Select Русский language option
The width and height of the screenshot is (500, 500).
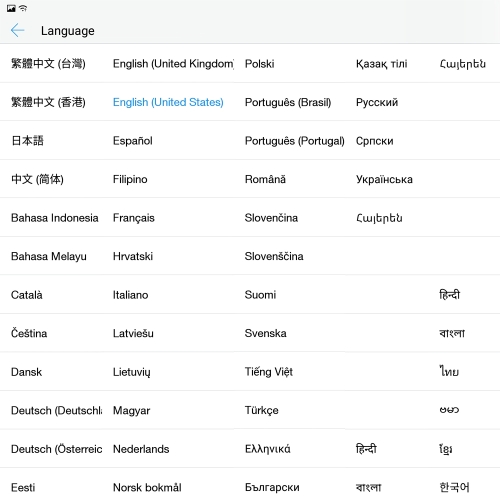coord(377,102)
